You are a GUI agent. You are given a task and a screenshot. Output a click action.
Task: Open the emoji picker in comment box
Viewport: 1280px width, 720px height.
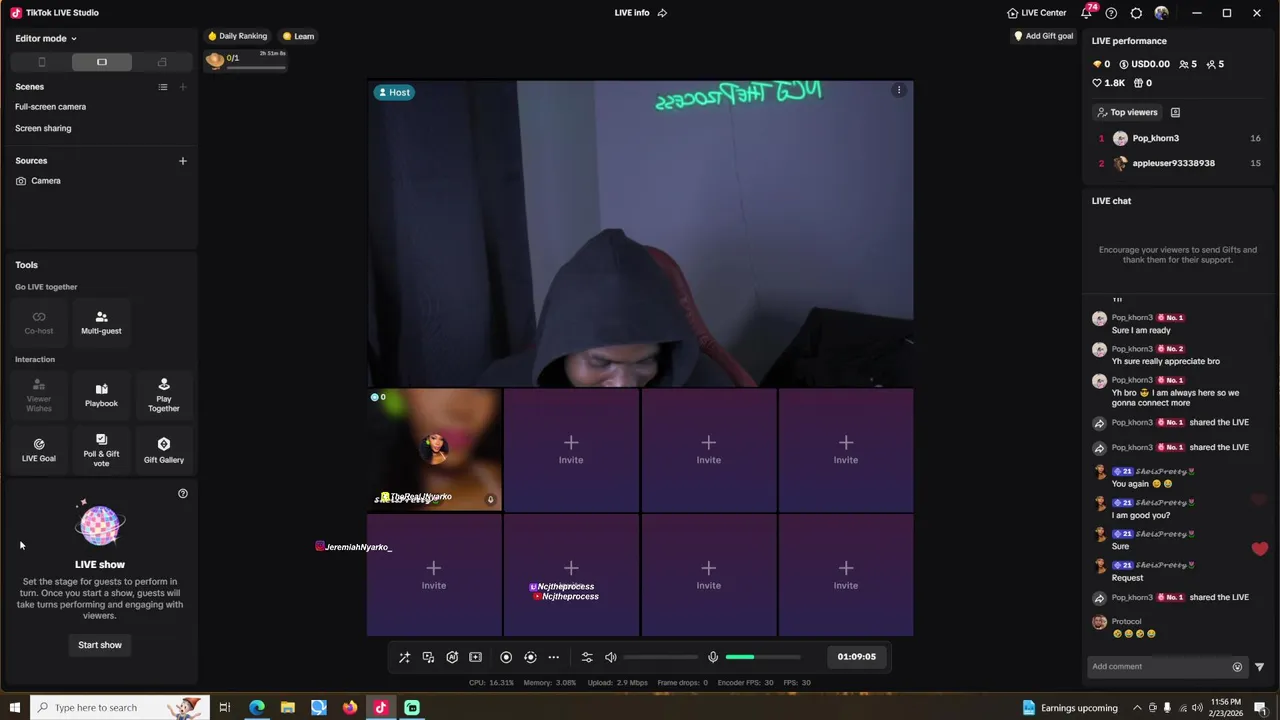point(1237,667)
